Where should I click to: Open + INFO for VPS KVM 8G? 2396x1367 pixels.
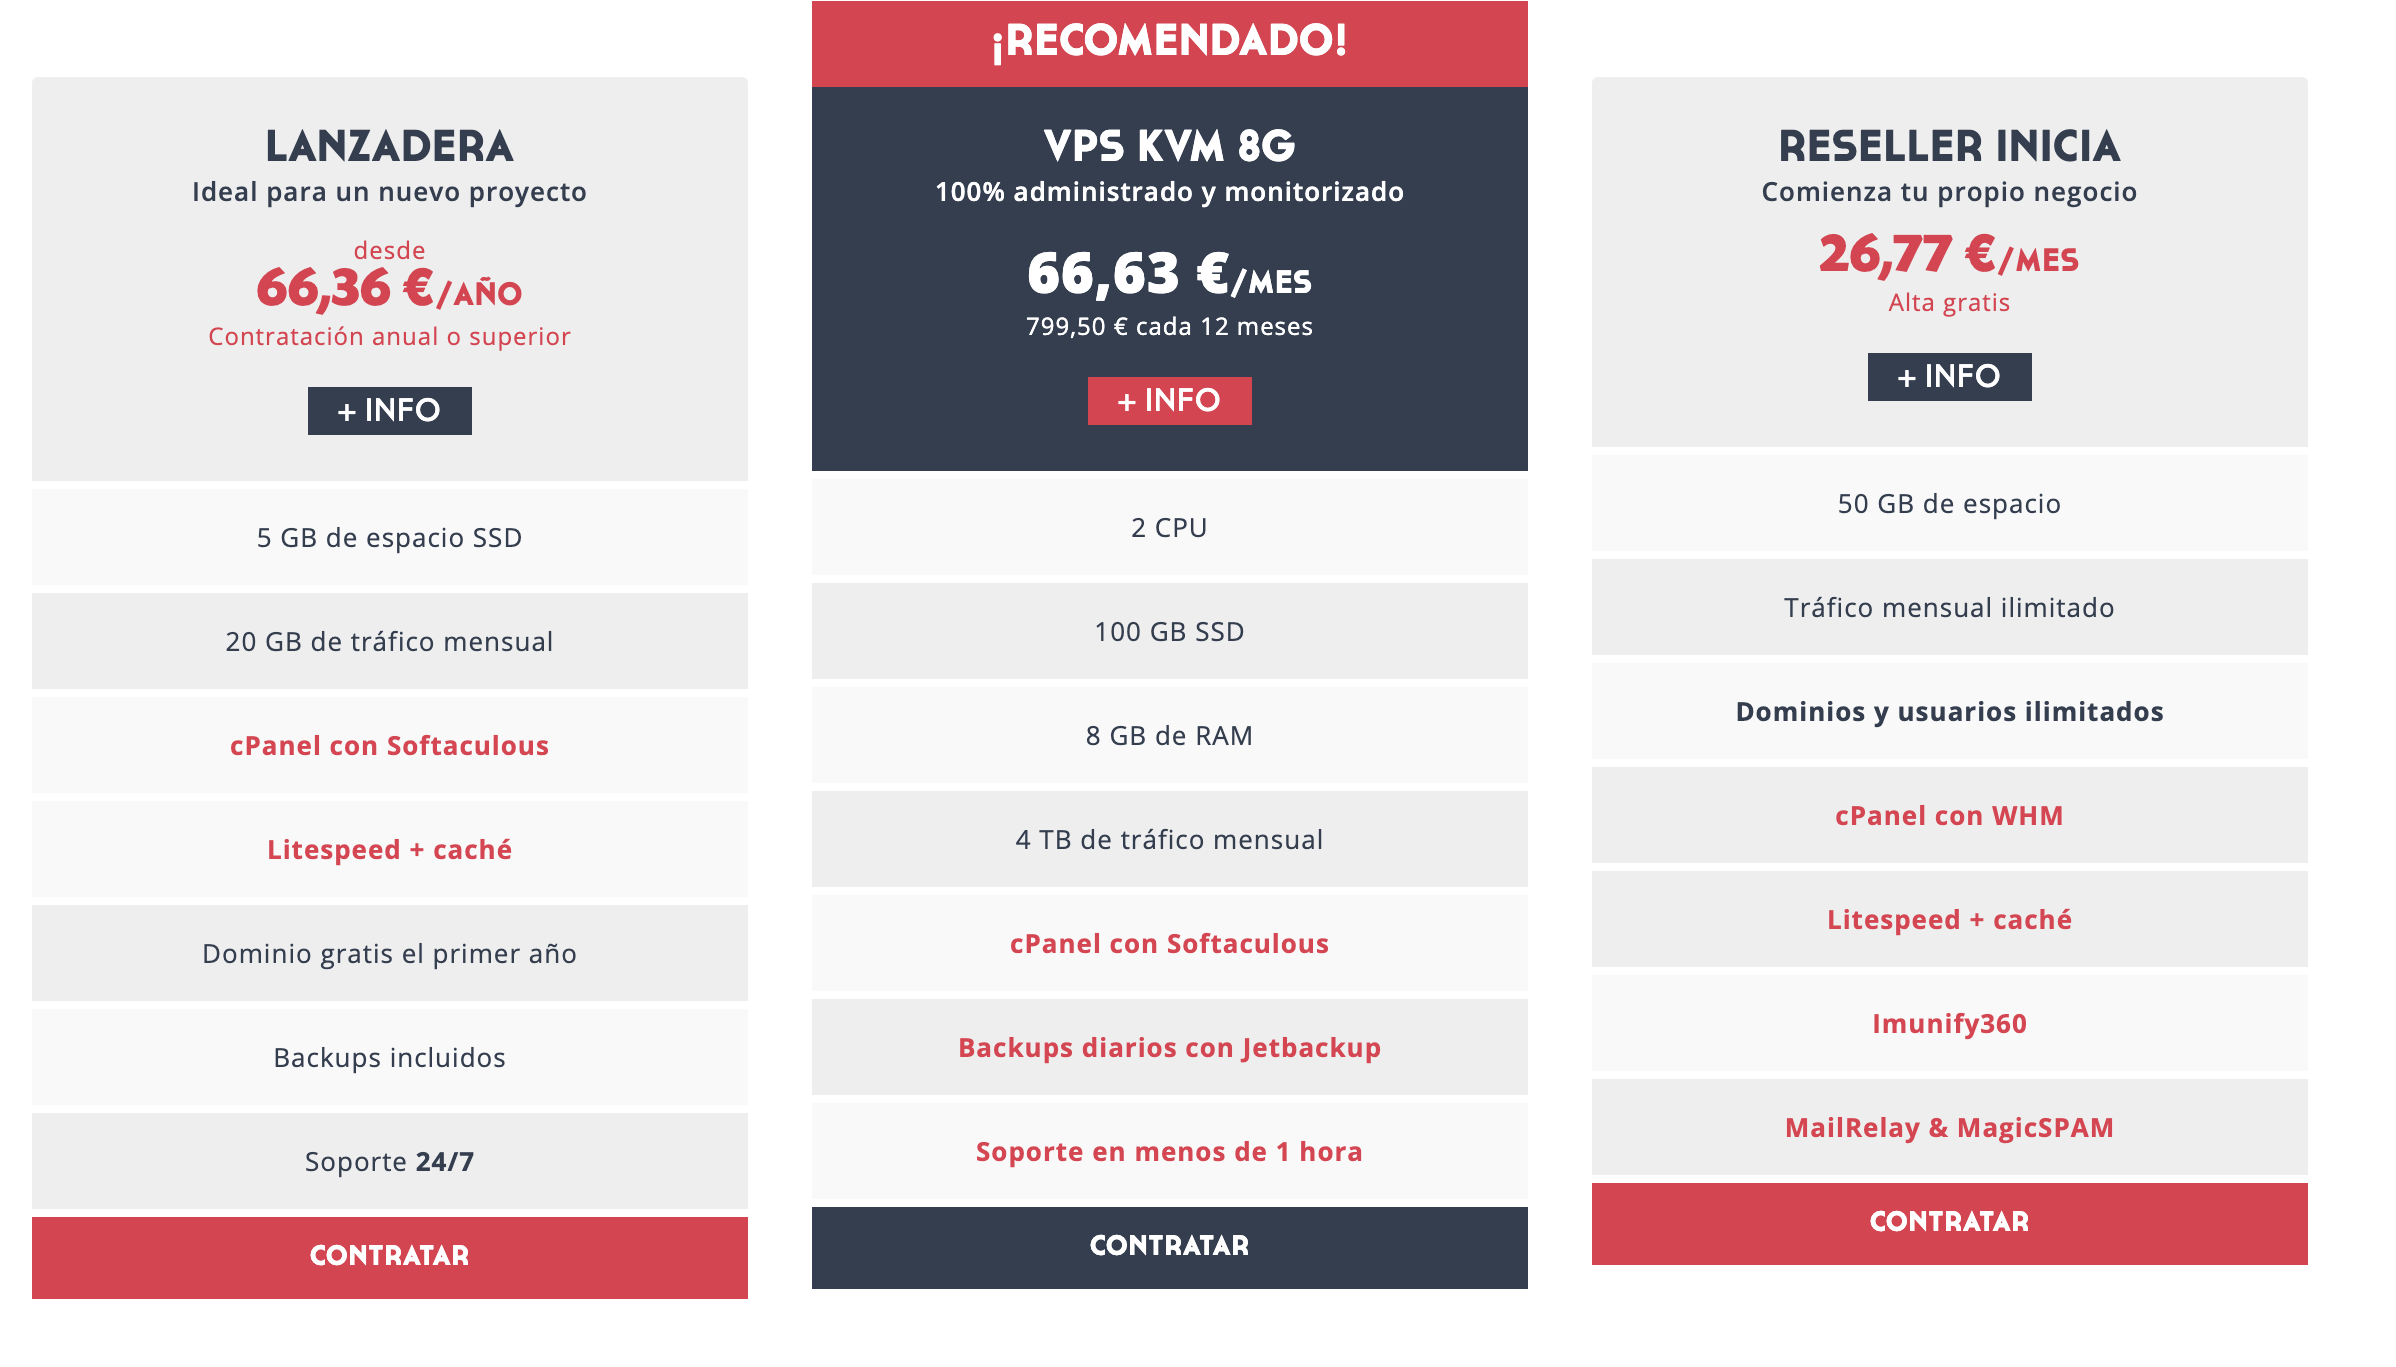coord(1169,400)
